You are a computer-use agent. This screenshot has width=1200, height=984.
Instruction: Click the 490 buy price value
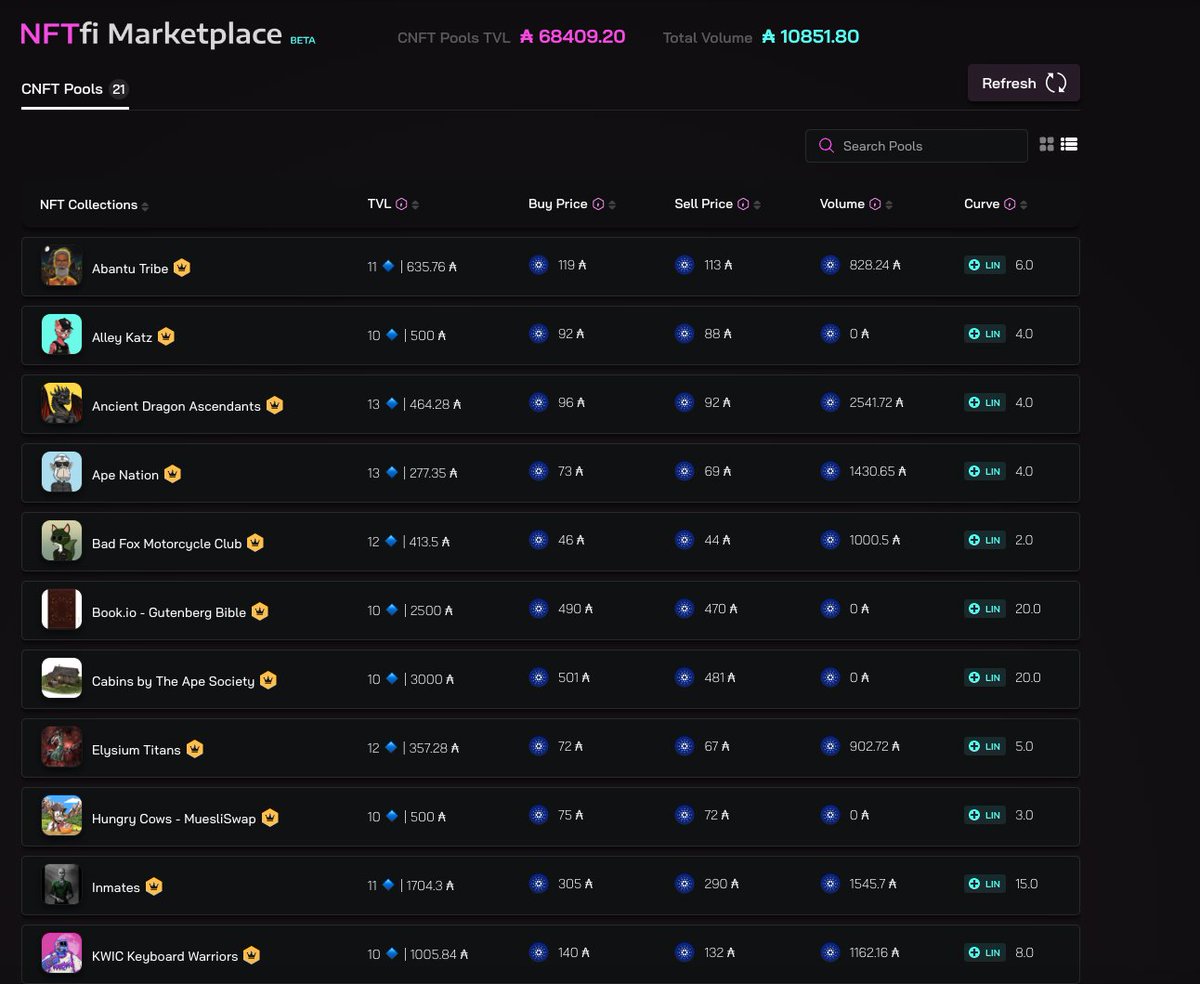(x=576, y=609)
